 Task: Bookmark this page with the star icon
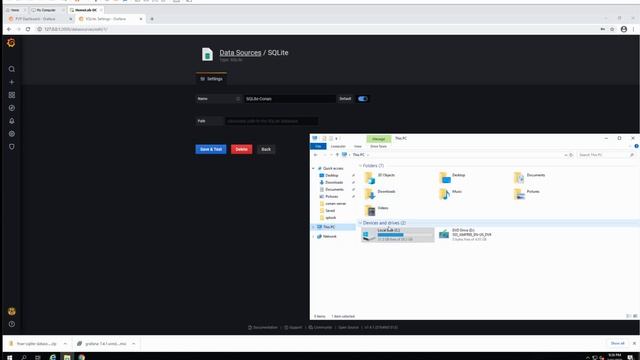pyautogui.click(x=612, y=29)
